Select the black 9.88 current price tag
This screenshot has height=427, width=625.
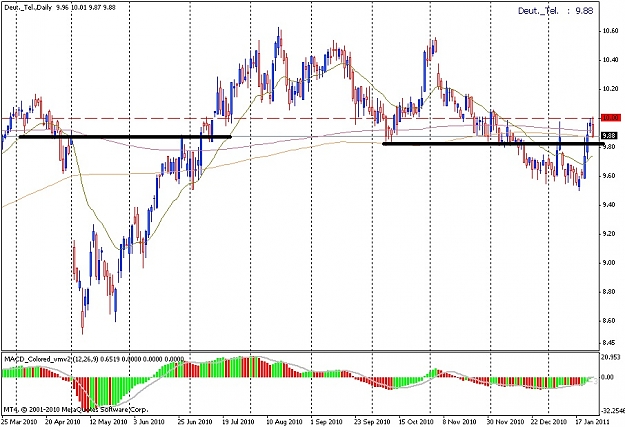[611, 136]
